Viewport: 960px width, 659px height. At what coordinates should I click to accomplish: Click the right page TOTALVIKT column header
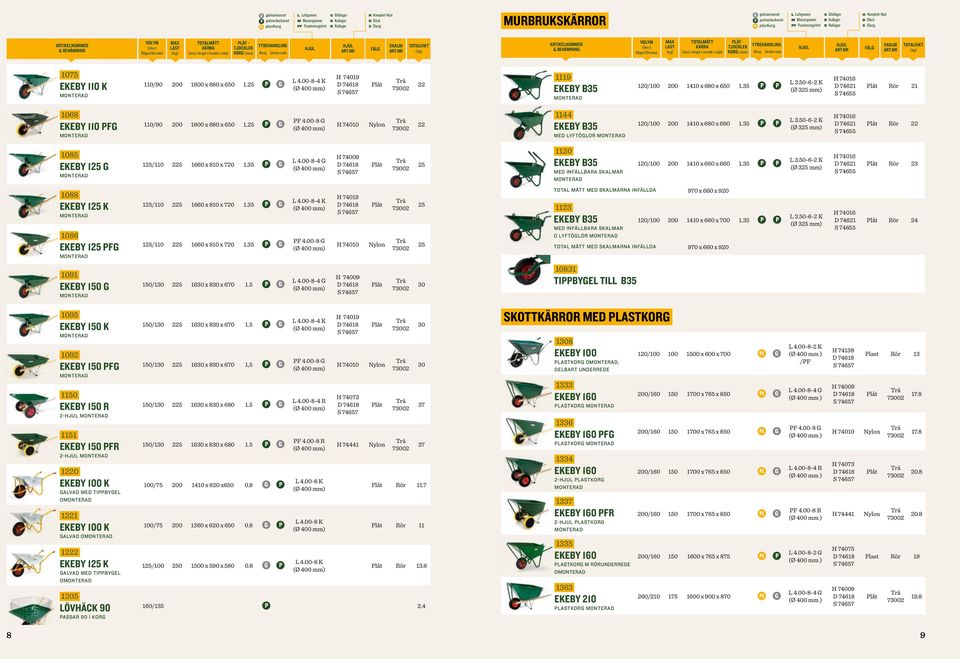coord(913,47)
